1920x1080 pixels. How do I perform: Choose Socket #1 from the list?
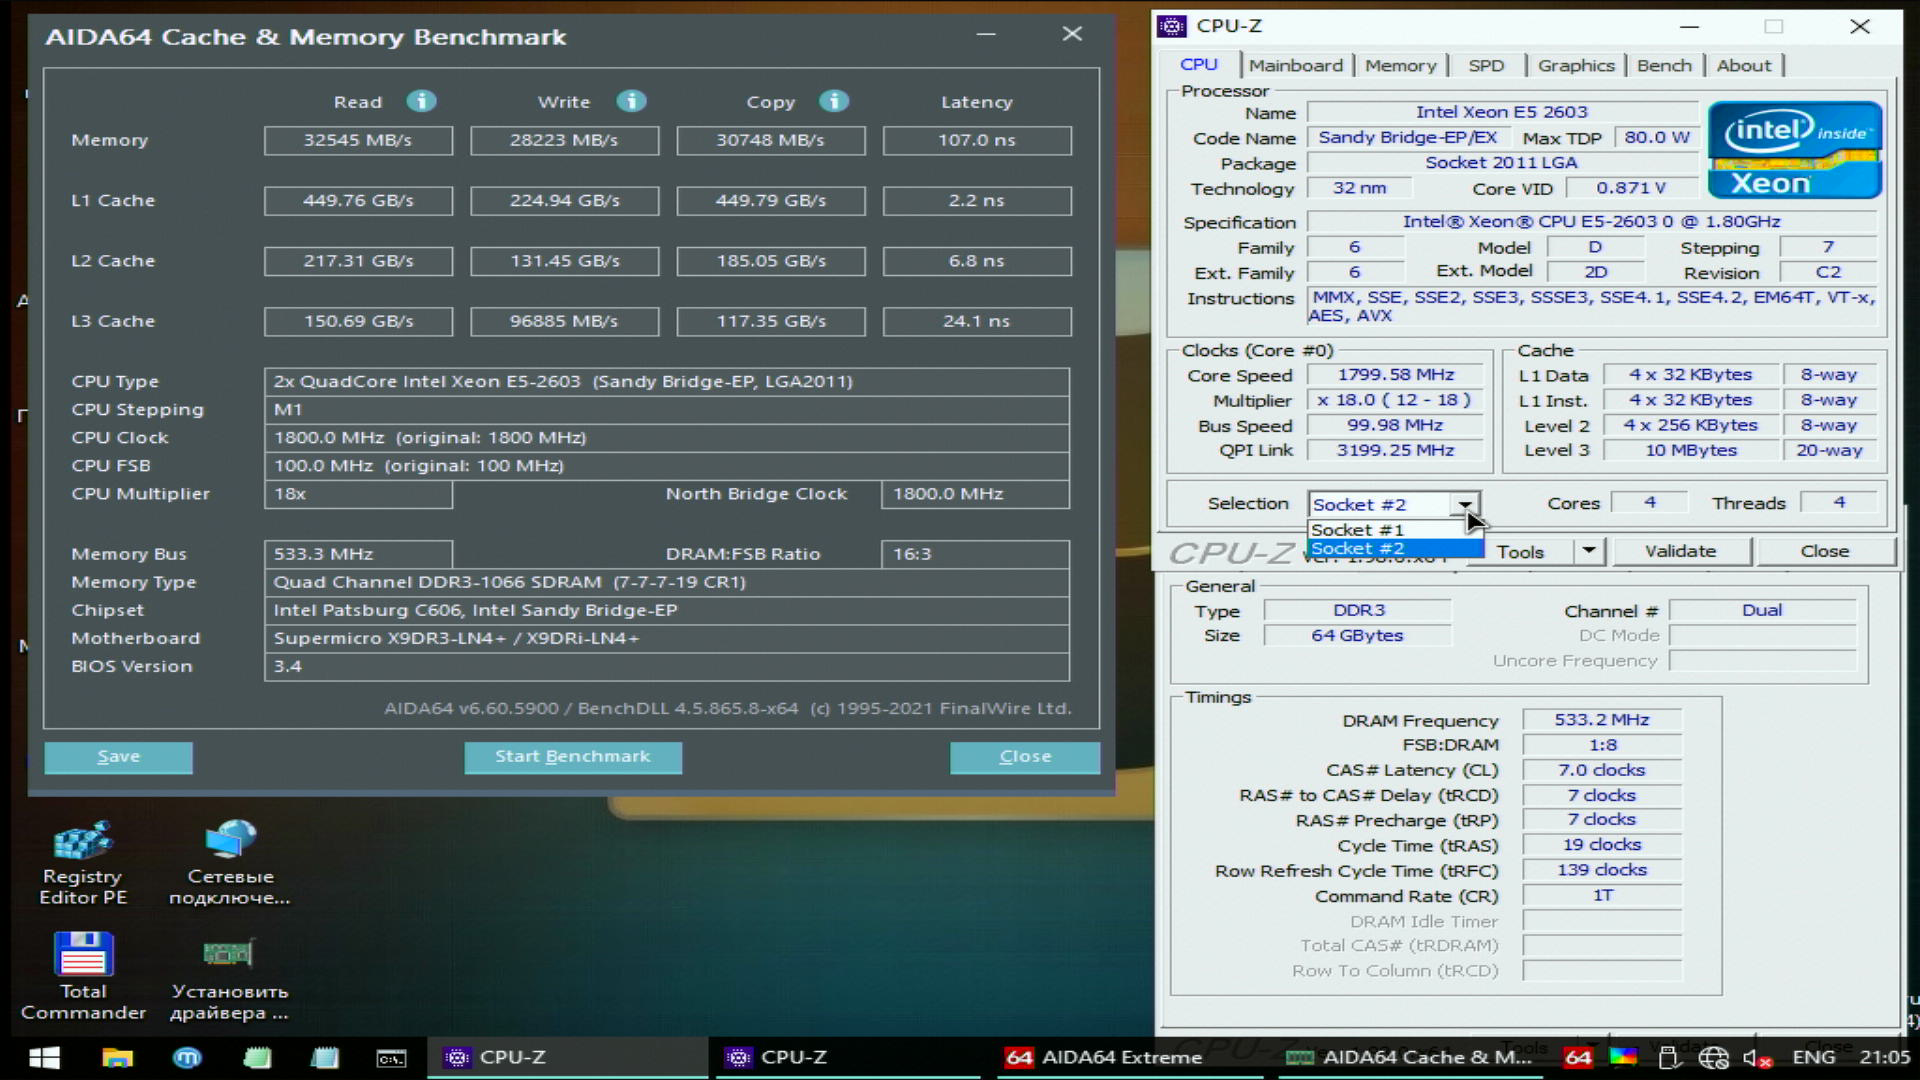1358,530
